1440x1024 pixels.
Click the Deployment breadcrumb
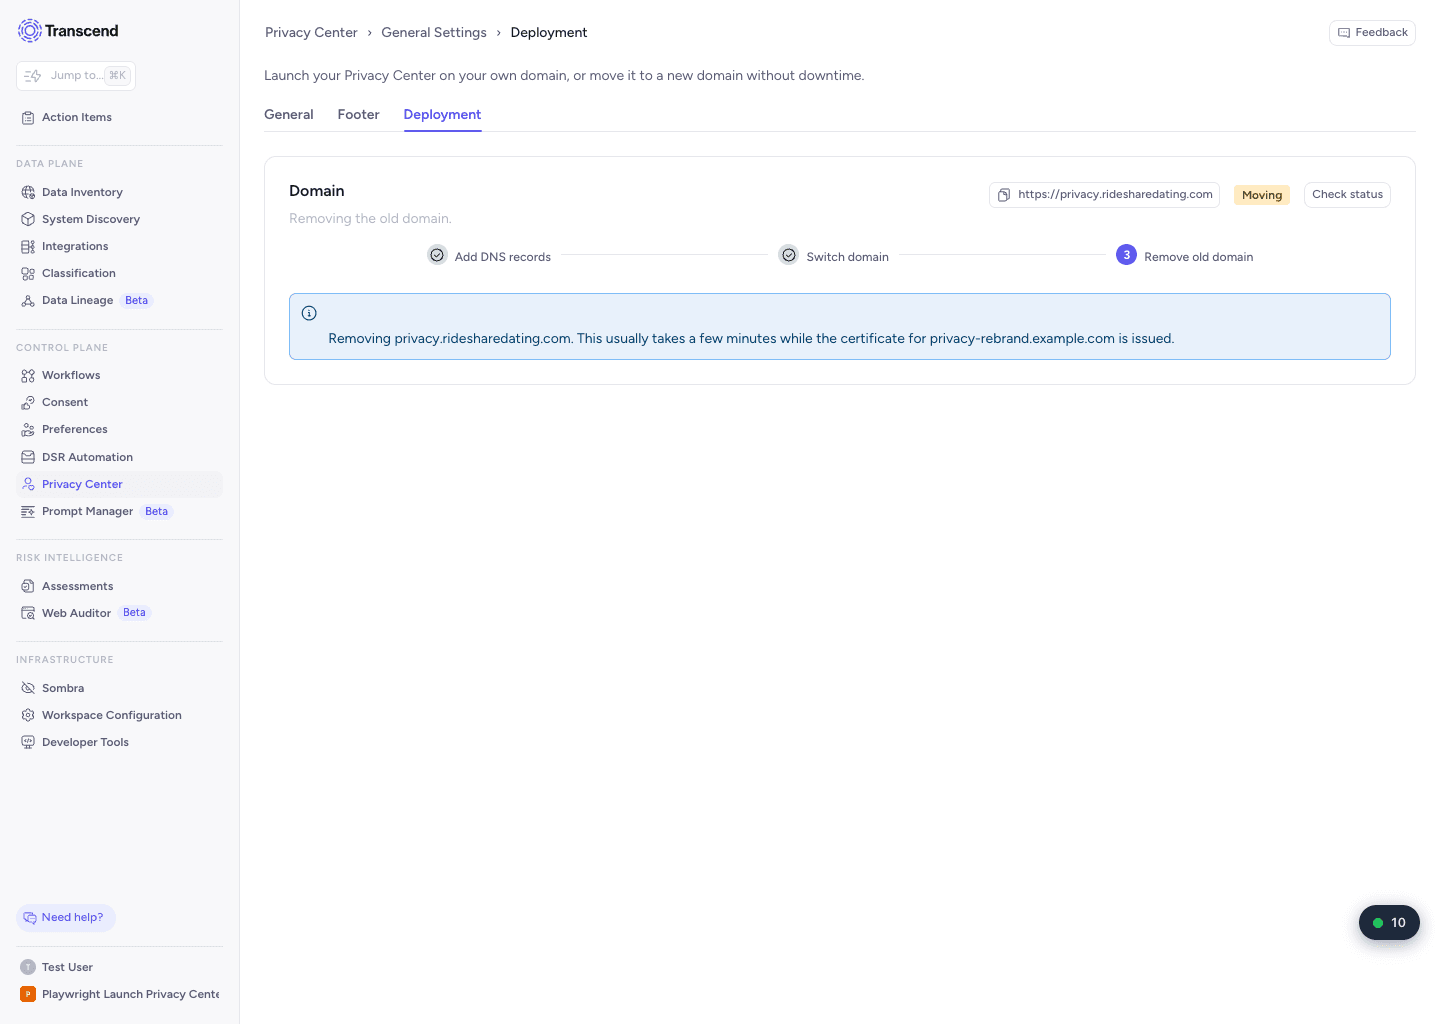(x=549, y=32)
